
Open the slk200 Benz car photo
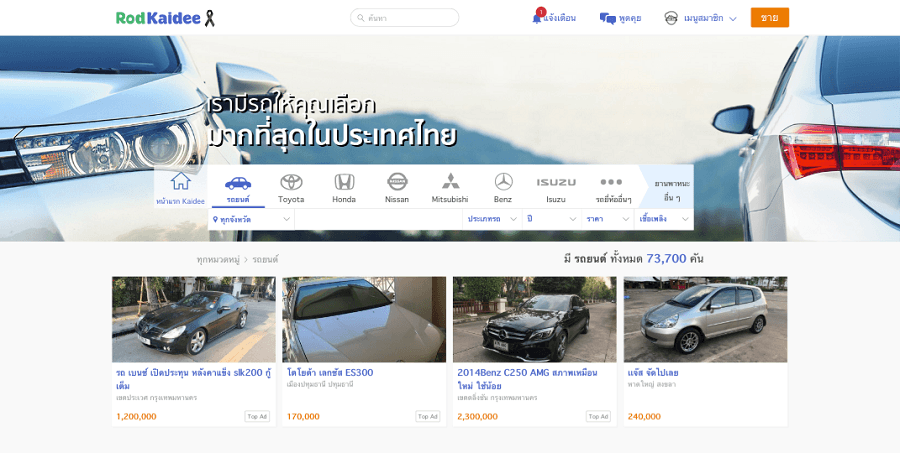tap(193, 319)
